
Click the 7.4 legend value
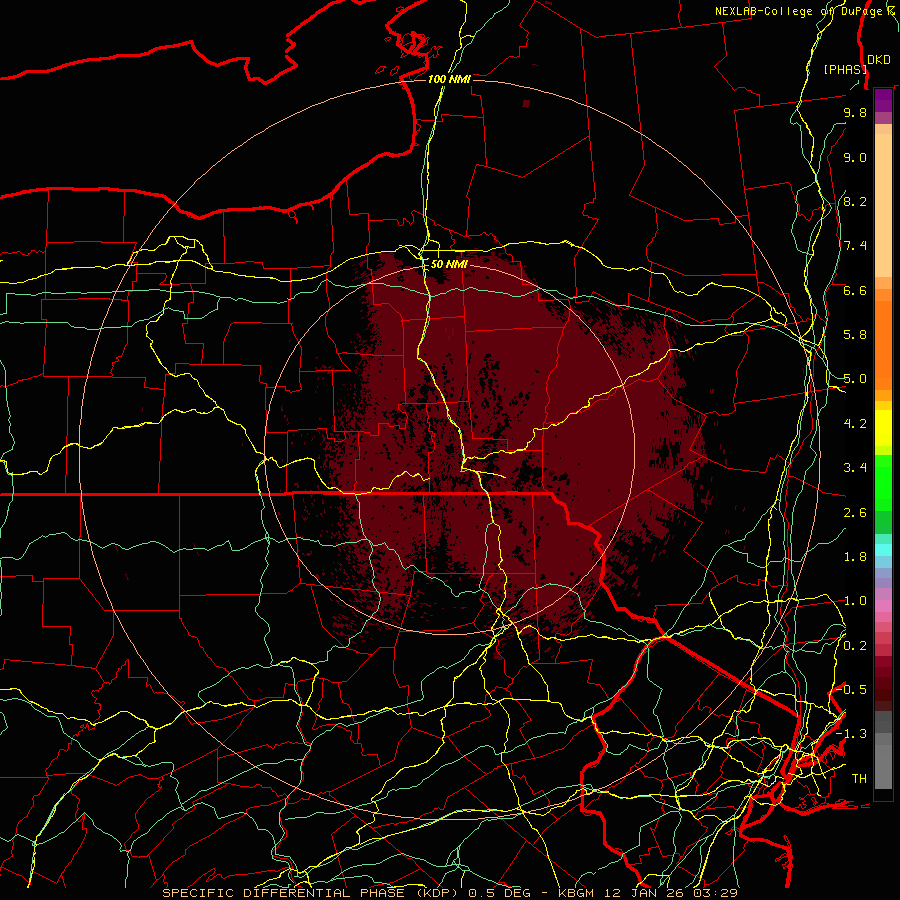click(x=855, y=246)
